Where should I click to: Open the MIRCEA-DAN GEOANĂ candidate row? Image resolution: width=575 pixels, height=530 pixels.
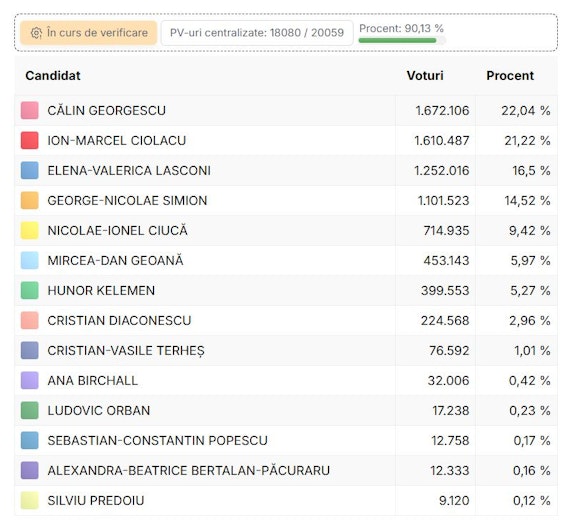click(286, 260)
